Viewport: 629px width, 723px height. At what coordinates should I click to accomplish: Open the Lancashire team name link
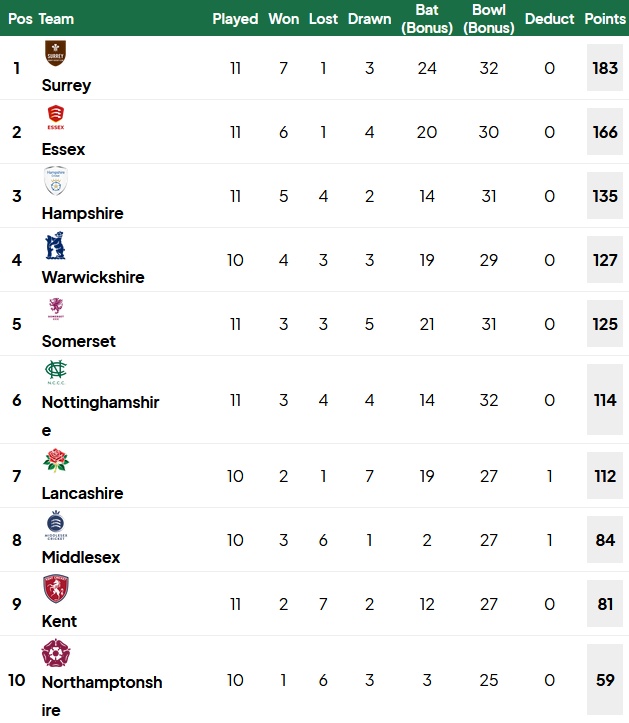point(83,493)
